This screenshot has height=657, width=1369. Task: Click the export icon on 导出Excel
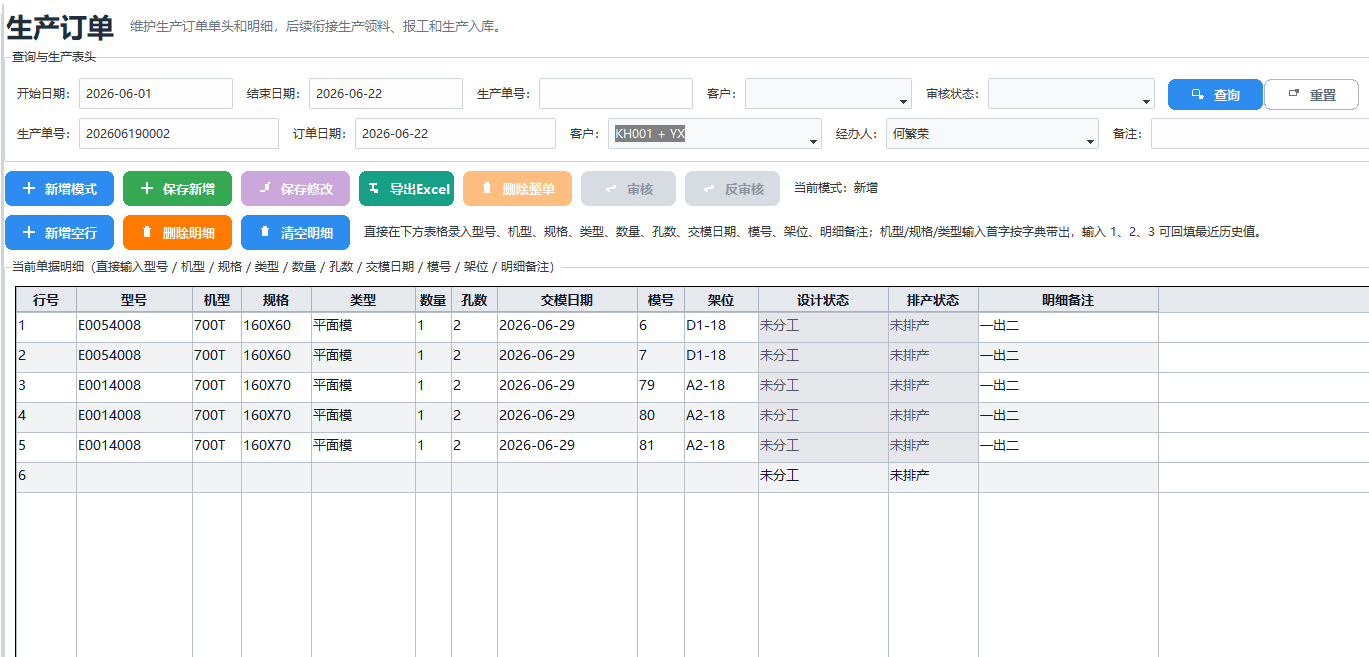click(x=374, y=188)
